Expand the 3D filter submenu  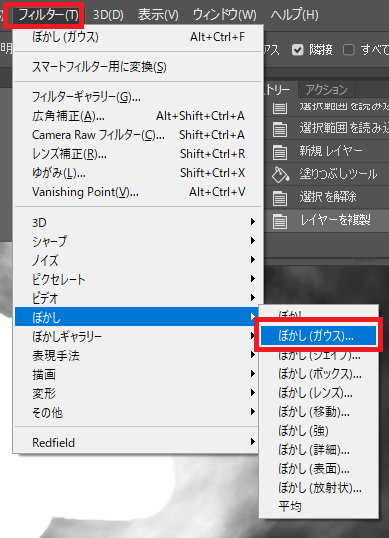138,222
